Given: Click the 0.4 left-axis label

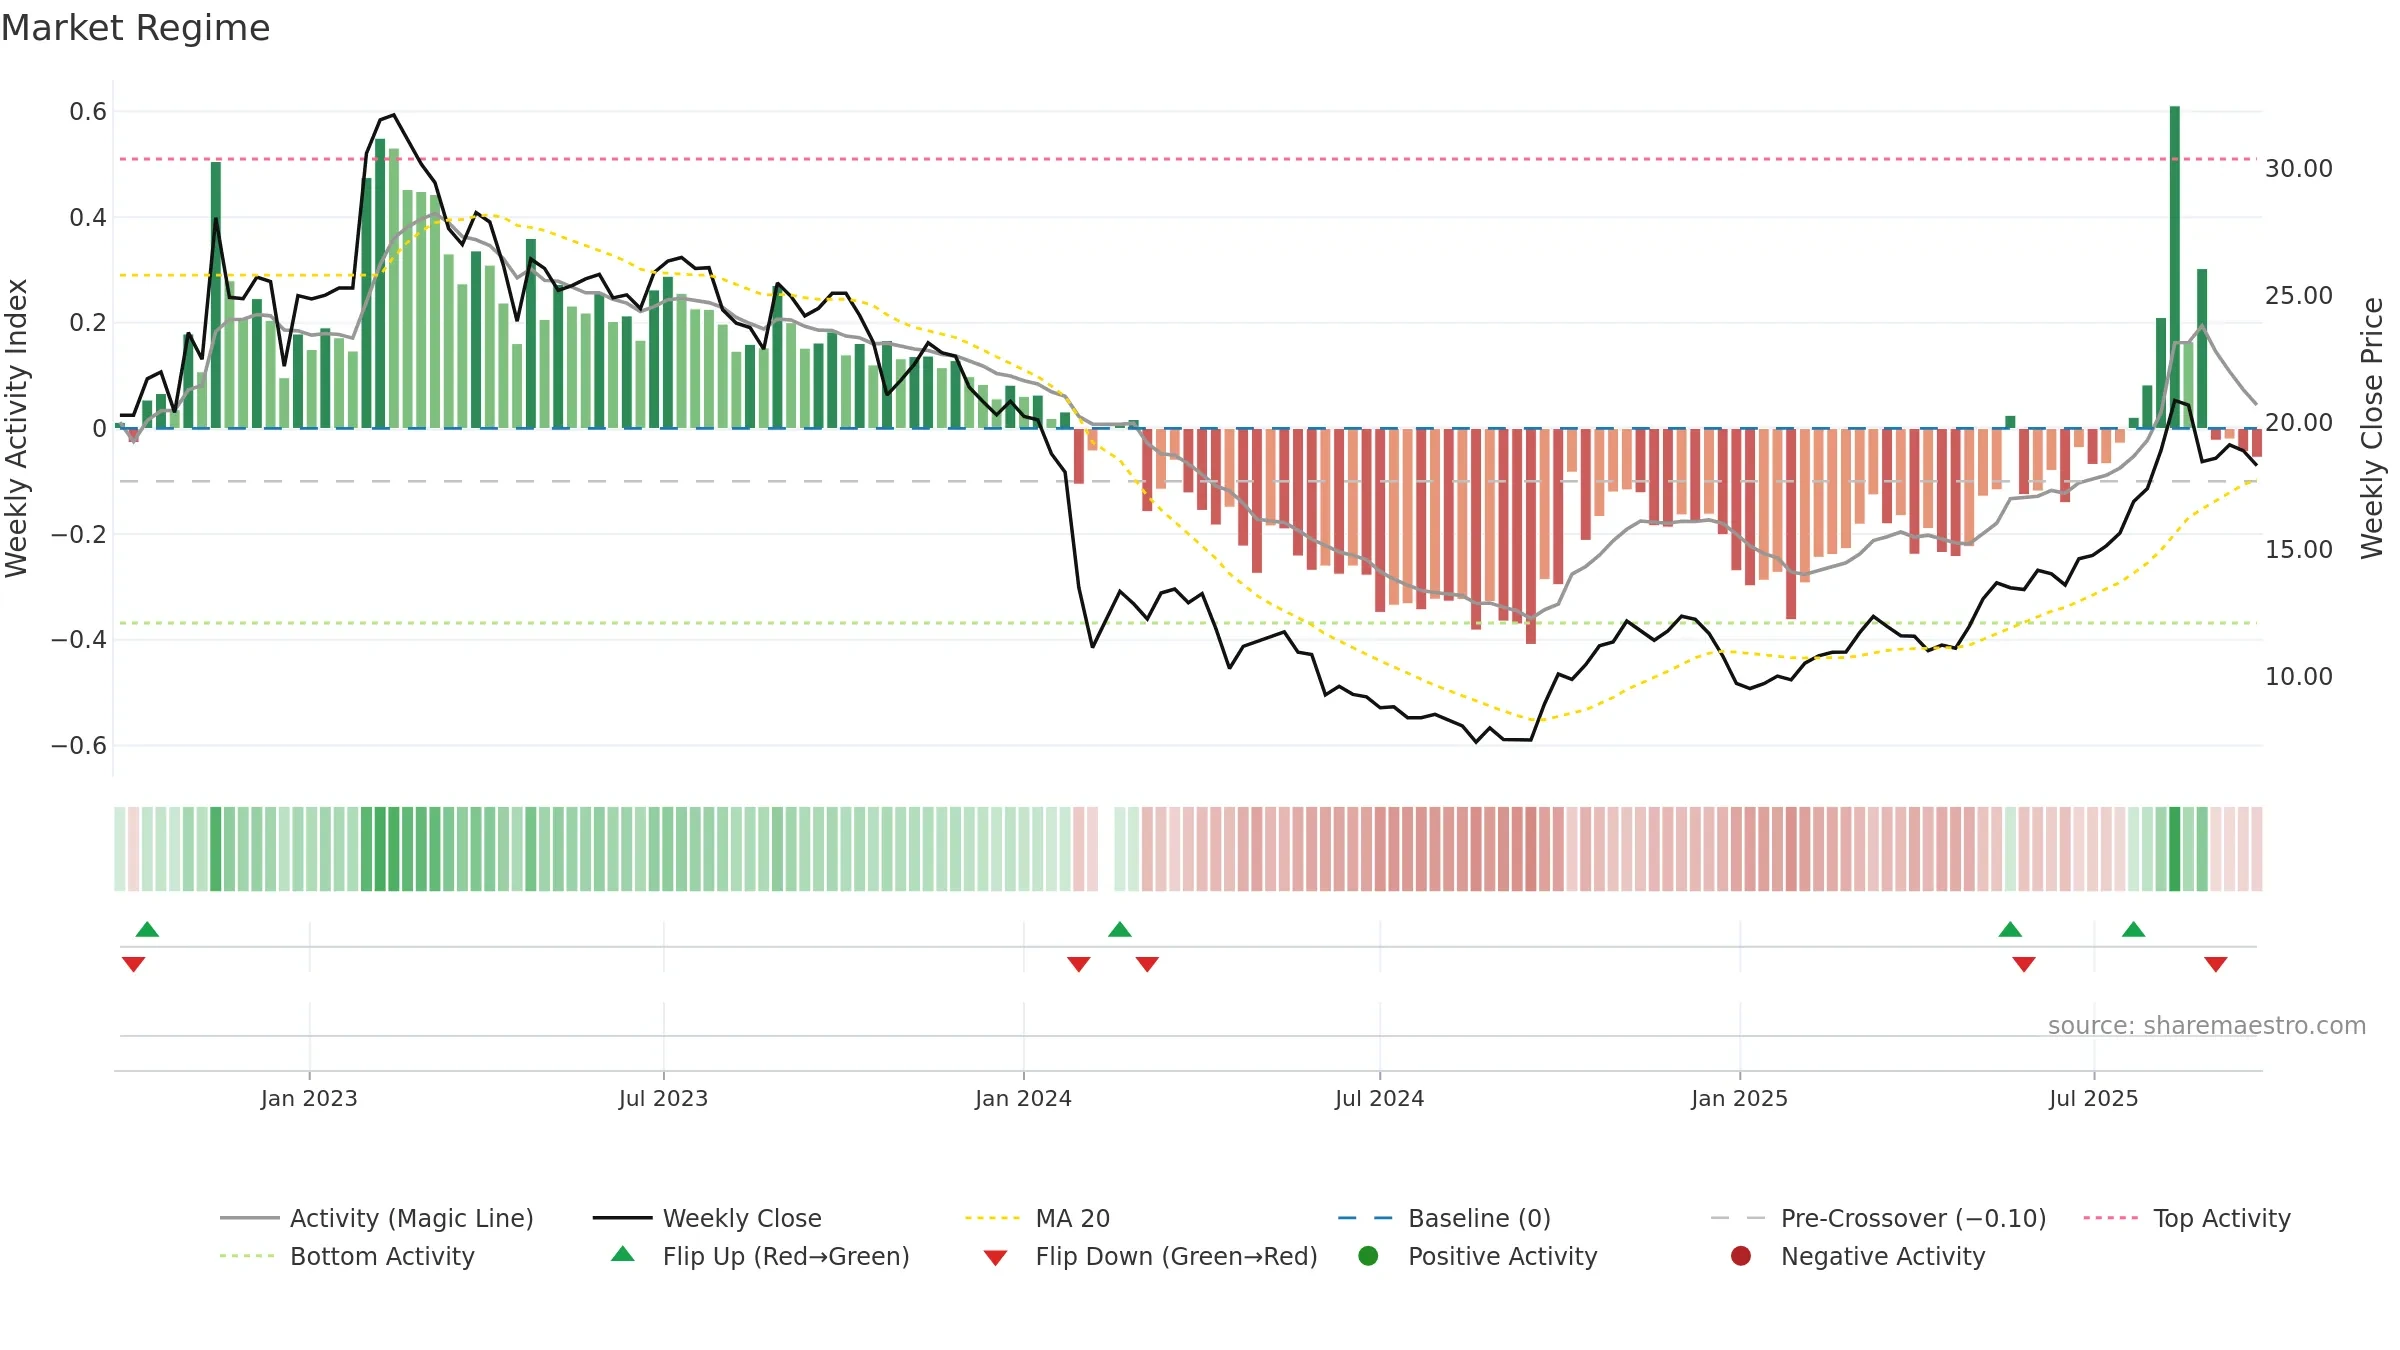Looking at the screenshot, I should 88,217.
